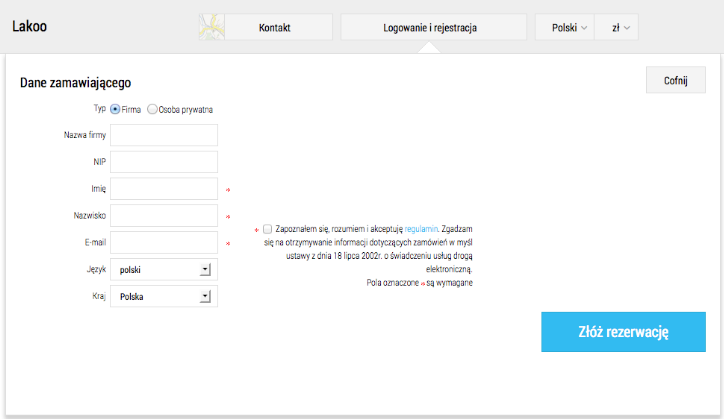Open Logowanie i rejestracja
Screen dimensions: 724x419
(434, 27)
